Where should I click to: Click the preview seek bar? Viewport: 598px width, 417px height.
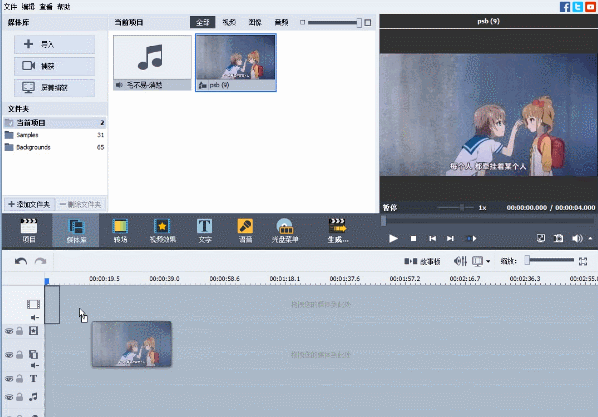(x=488, y=221)
